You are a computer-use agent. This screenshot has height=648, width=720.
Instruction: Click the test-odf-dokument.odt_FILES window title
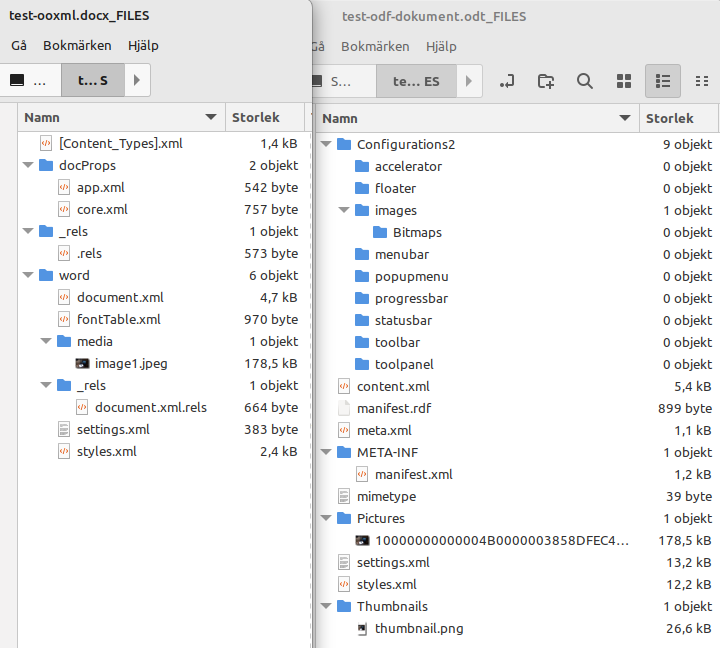click(434, 17)
